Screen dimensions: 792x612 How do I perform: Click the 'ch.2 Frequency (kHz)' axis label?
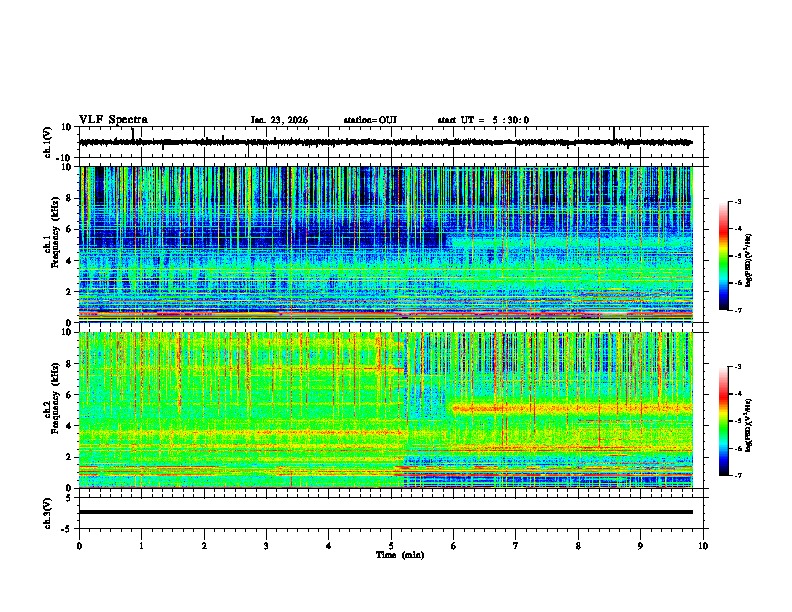52,398
